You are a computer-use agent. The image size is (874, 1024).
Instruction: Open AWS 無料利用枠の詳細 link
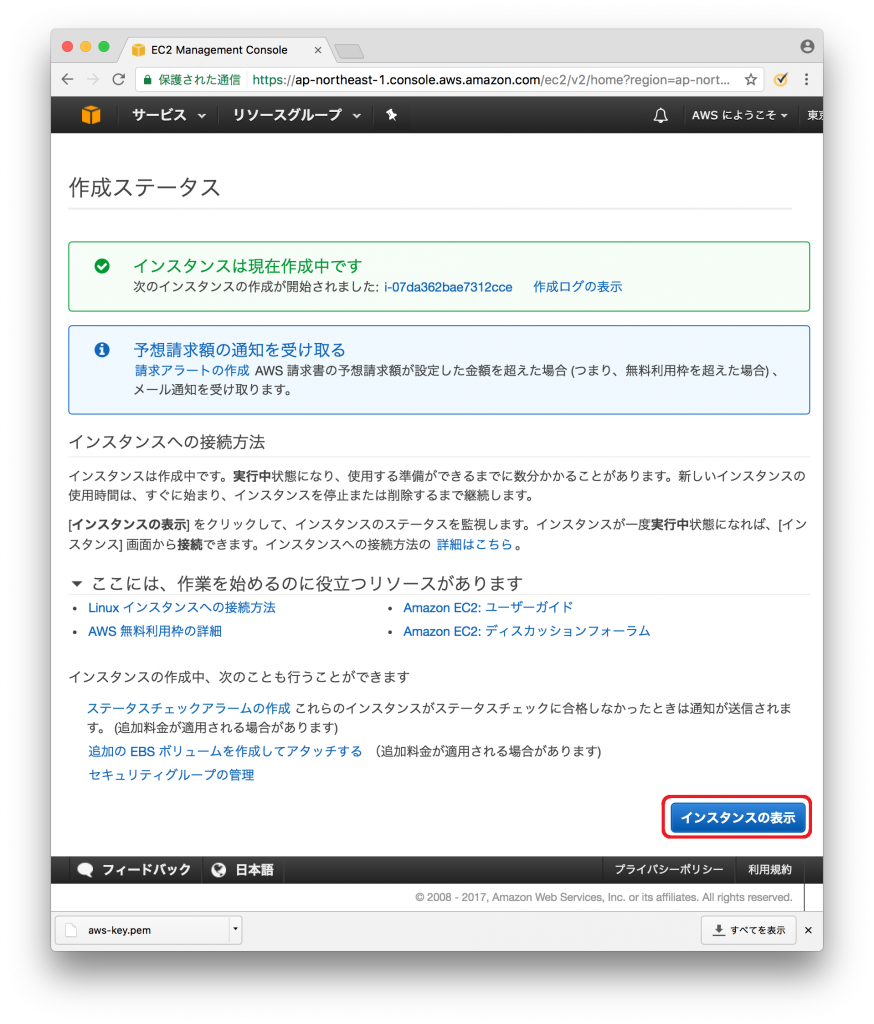[155, 632]
